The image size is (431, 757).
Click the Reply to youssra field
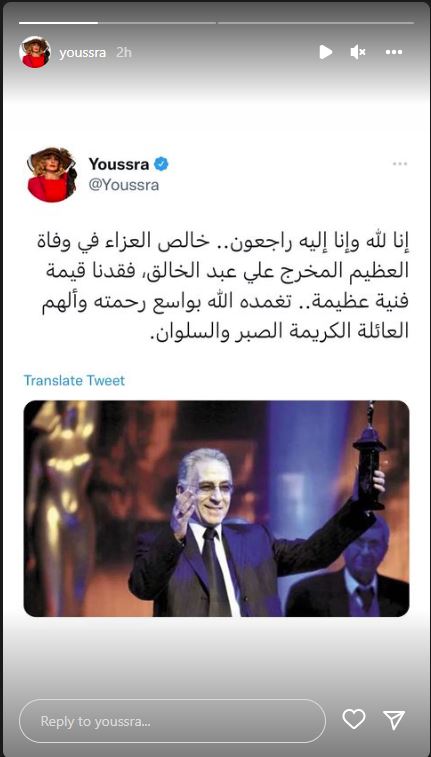[x=172, y=721]
